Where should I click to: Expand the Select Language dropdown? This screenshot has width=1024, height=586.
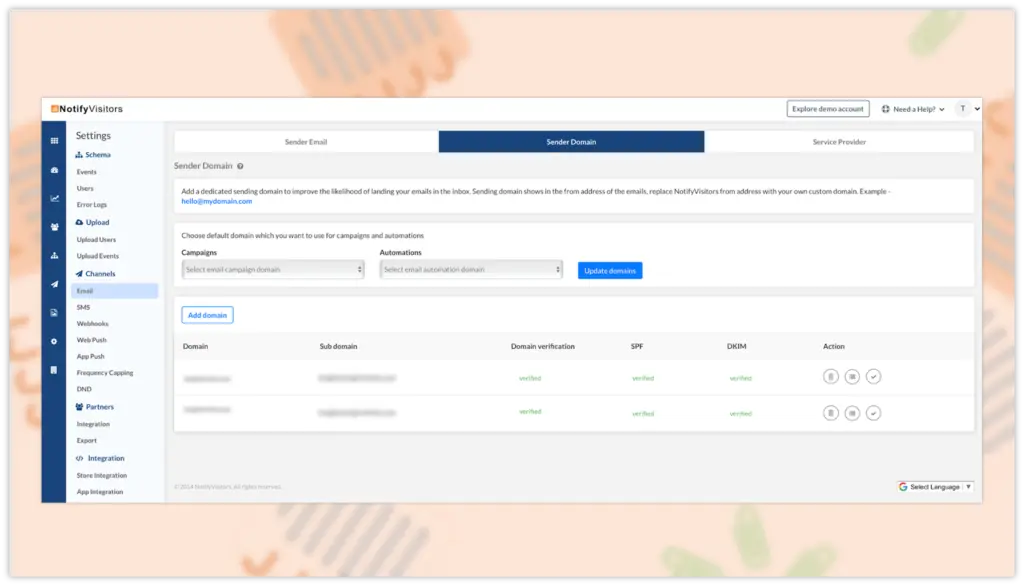click(935, 487)
